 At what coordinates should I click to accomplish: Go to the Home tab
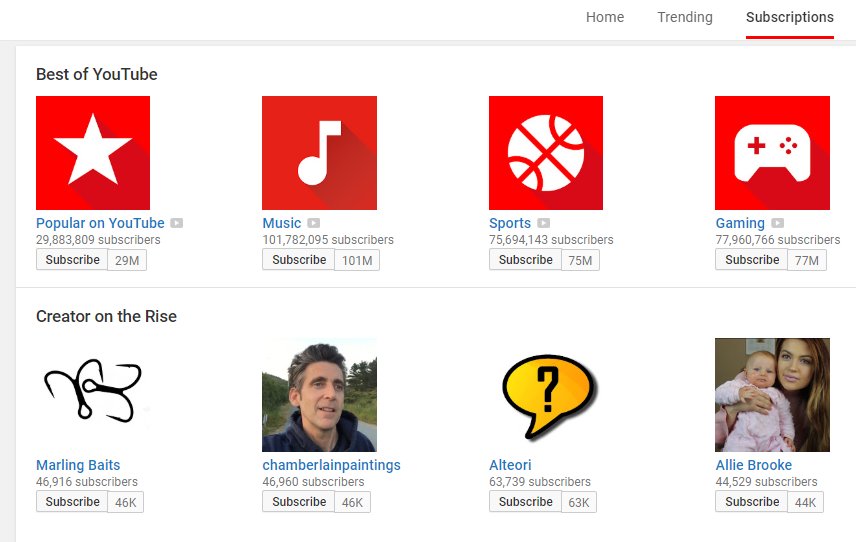605,17
